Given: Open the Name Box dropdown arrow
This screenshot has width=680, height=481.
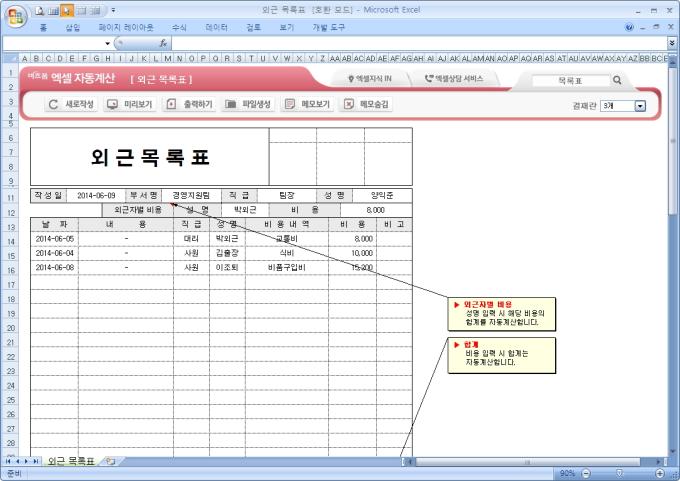Looking at the screenshot, I should pyautogui.click(x=108, y=43).
